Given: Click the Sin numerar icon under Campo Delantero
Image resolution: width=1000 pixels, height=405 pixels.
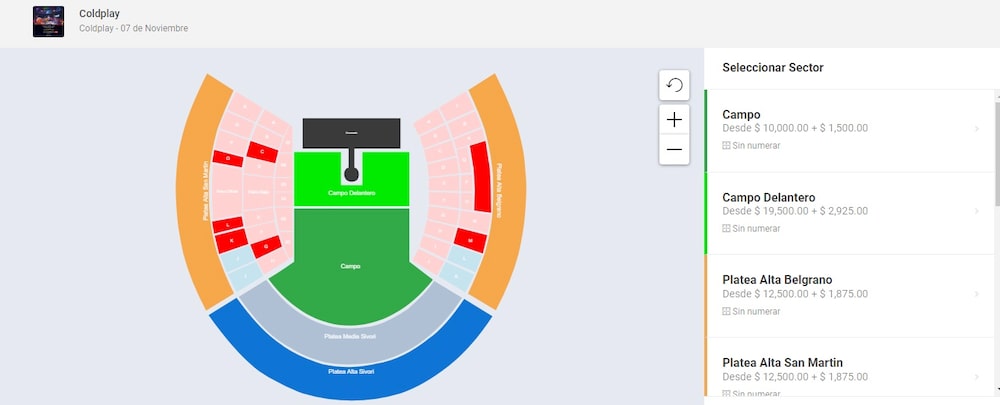Looking at the screenshot, I should (x=727, y=229).
